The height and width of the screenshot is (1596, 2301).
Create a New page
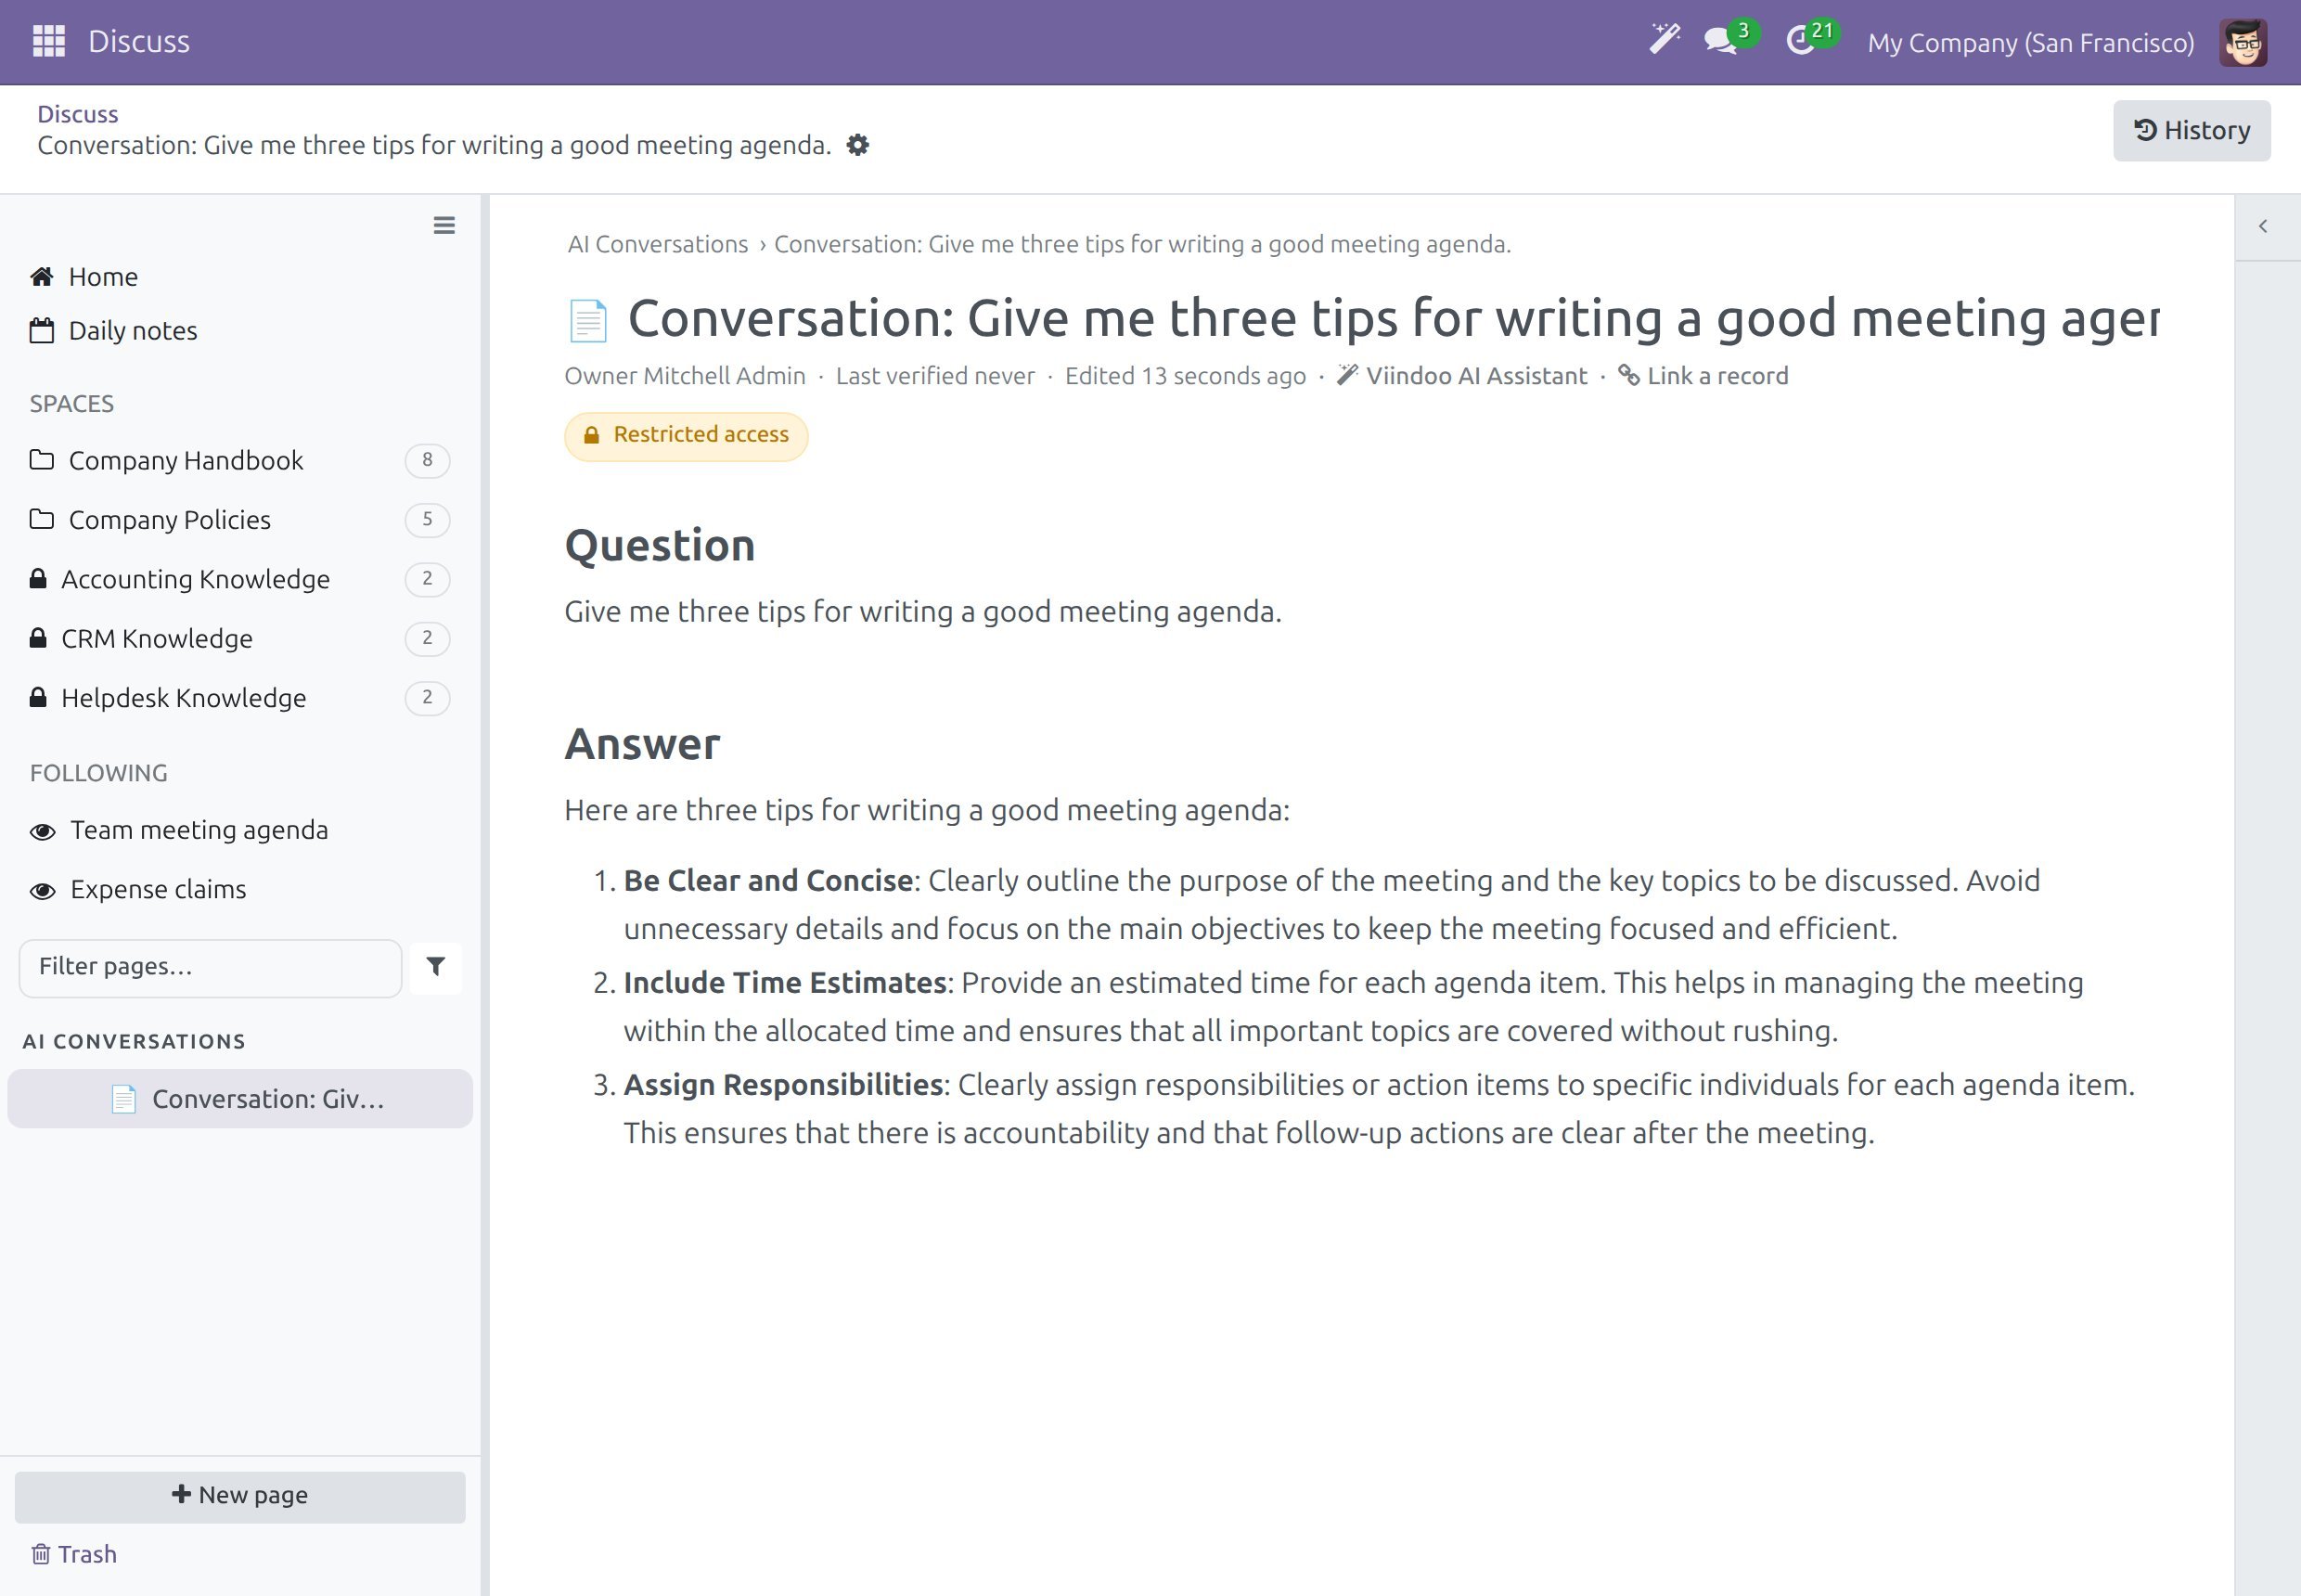[x=240, y=1496]
